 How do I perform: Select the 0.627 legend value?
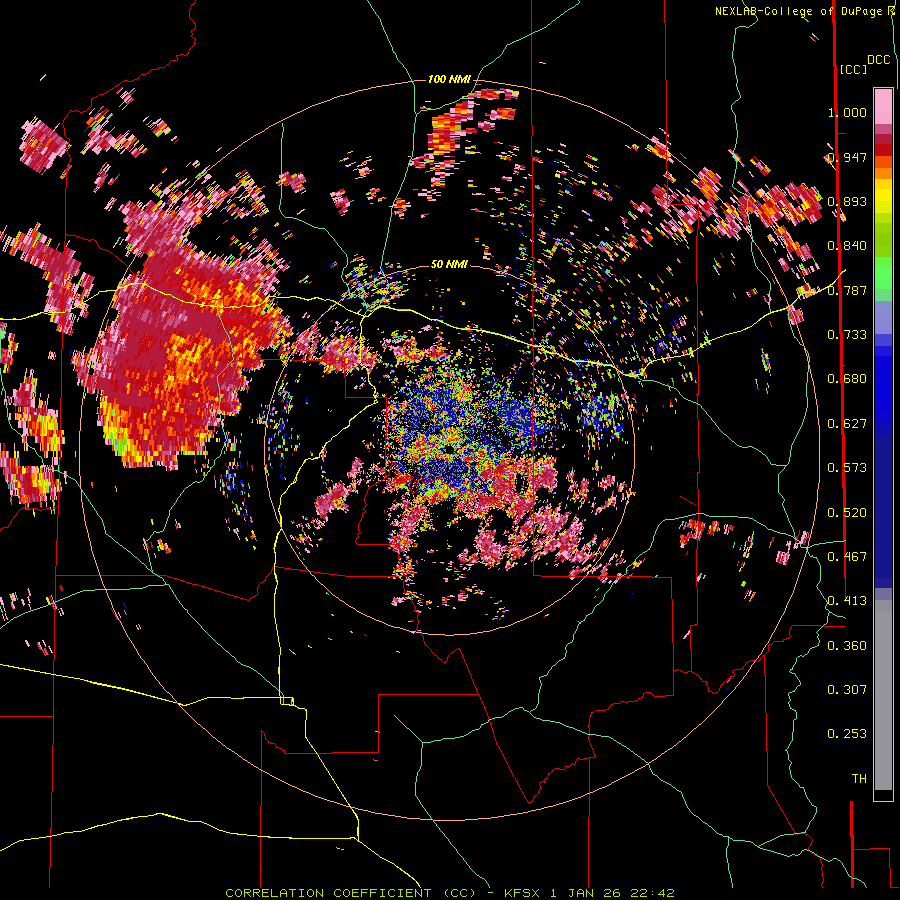click(x=847, y=424)
